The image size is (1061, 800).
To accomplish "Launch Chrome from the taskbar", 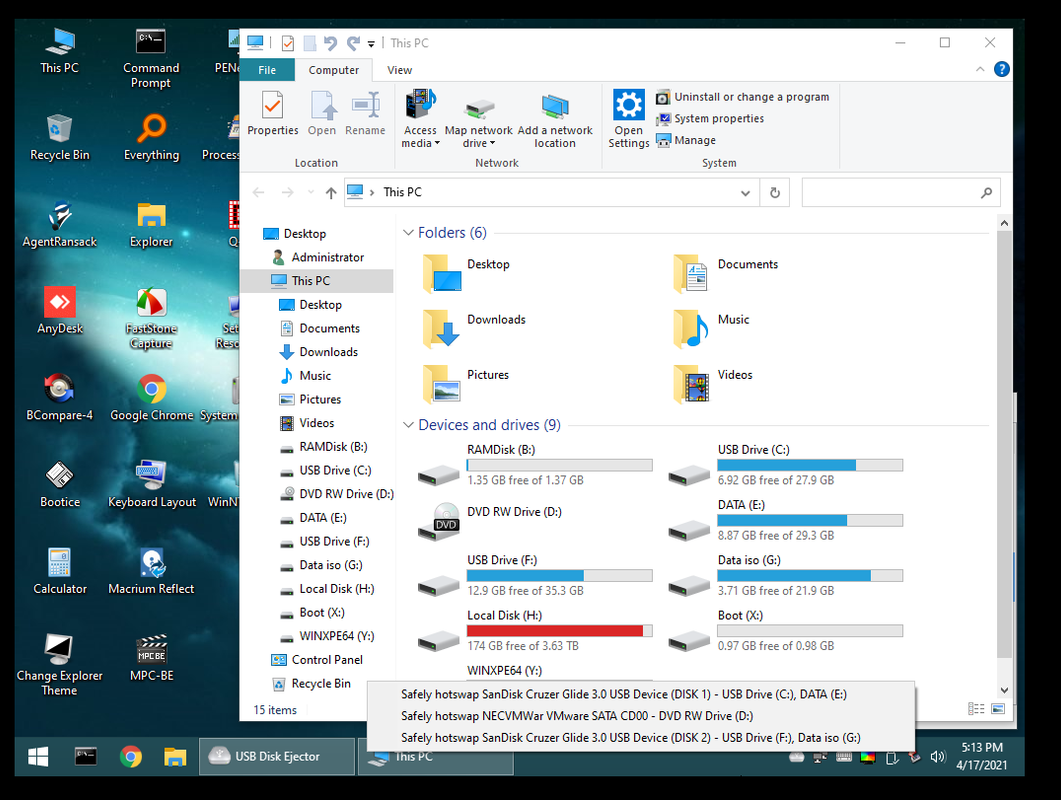I will click(x=131, y=757).
